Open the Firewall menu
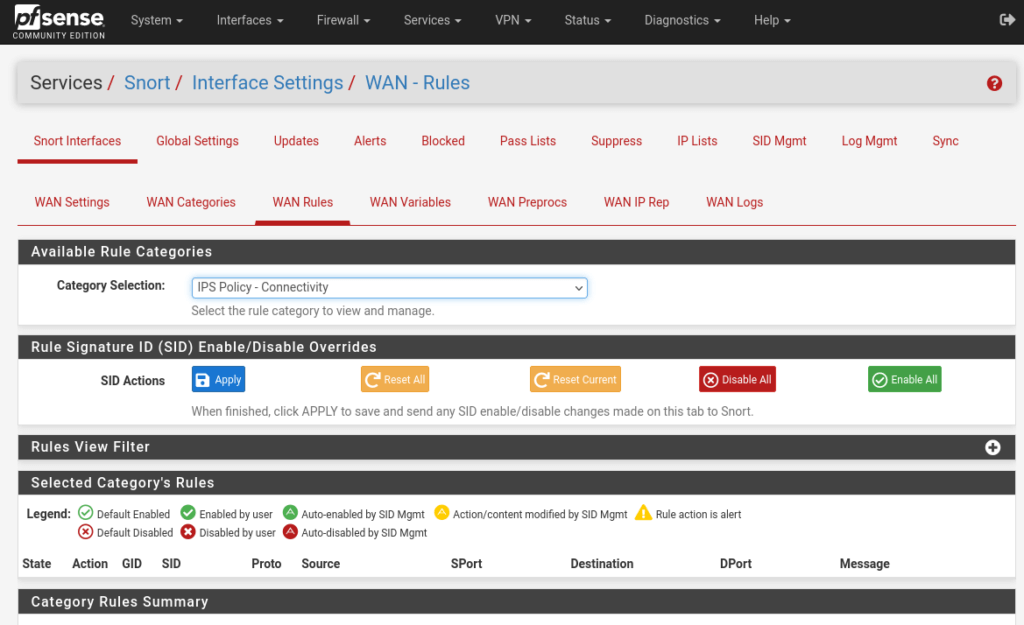1024x625 pixels. coord(344,20)
